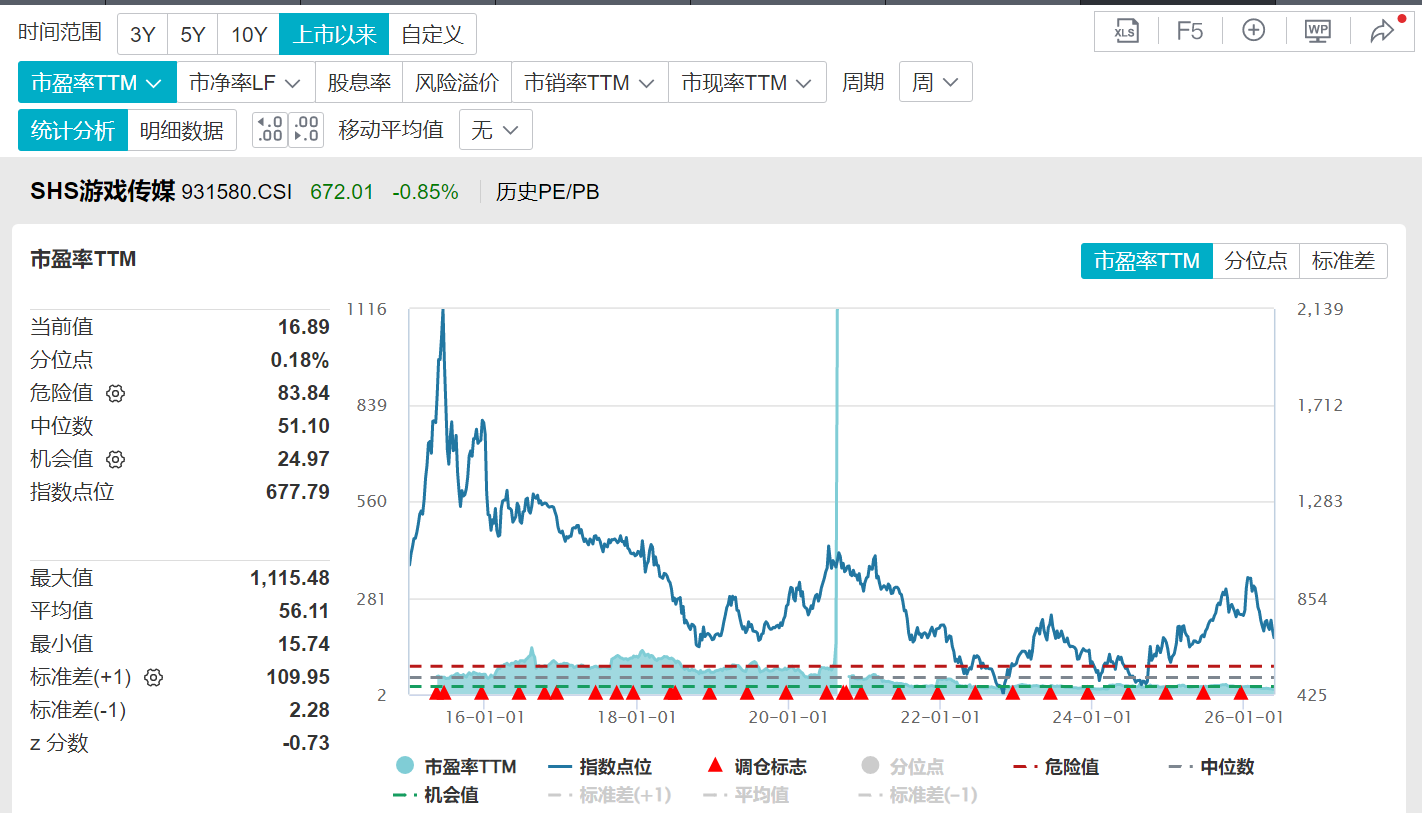The height and width of the screenshot is (813, 1422).
Task: Toggle the 指数点位 legend series
Action: [600, 767]
